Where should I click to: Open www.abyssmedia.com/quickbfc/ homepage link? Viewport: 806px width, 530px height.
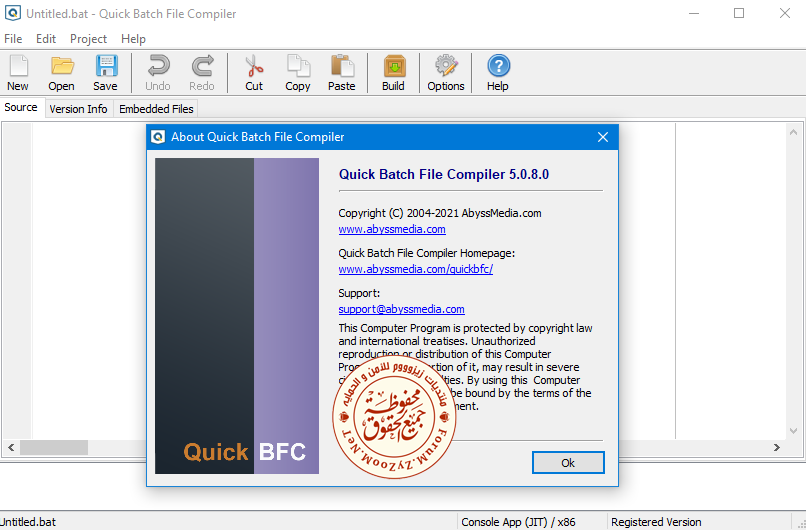[415, 269]
